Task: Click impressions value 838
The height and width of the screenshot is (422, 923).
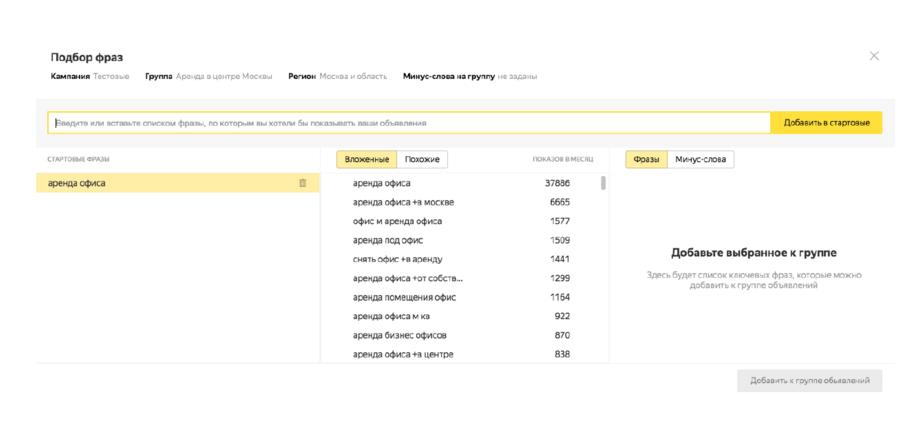Action: 562,354
